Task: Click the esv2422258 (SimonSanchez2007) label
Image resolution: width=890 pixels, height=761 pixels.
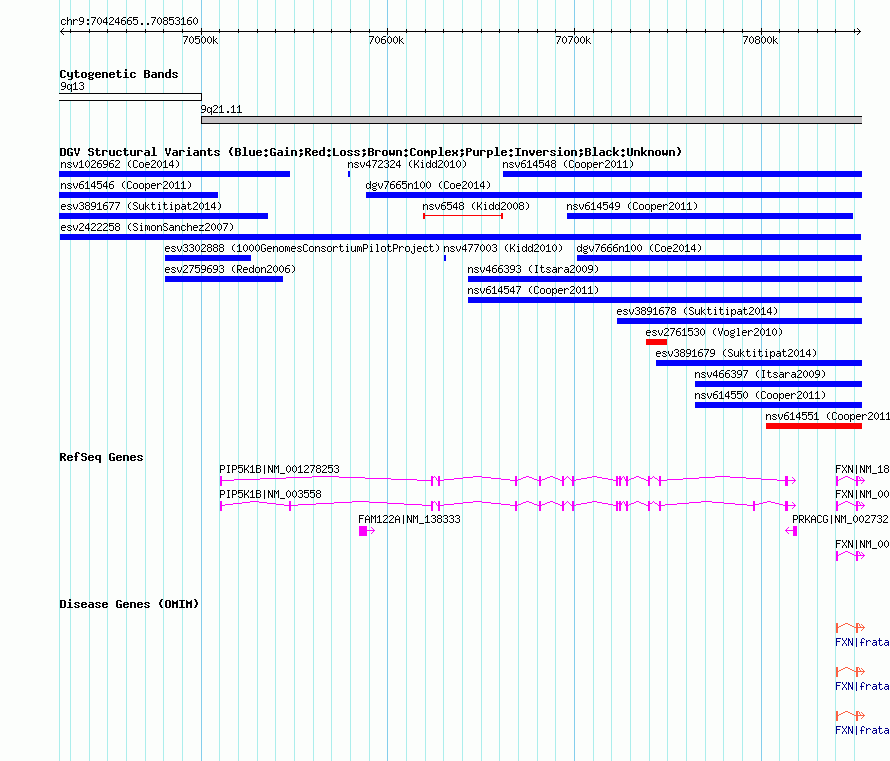Action: coord(147,227)
